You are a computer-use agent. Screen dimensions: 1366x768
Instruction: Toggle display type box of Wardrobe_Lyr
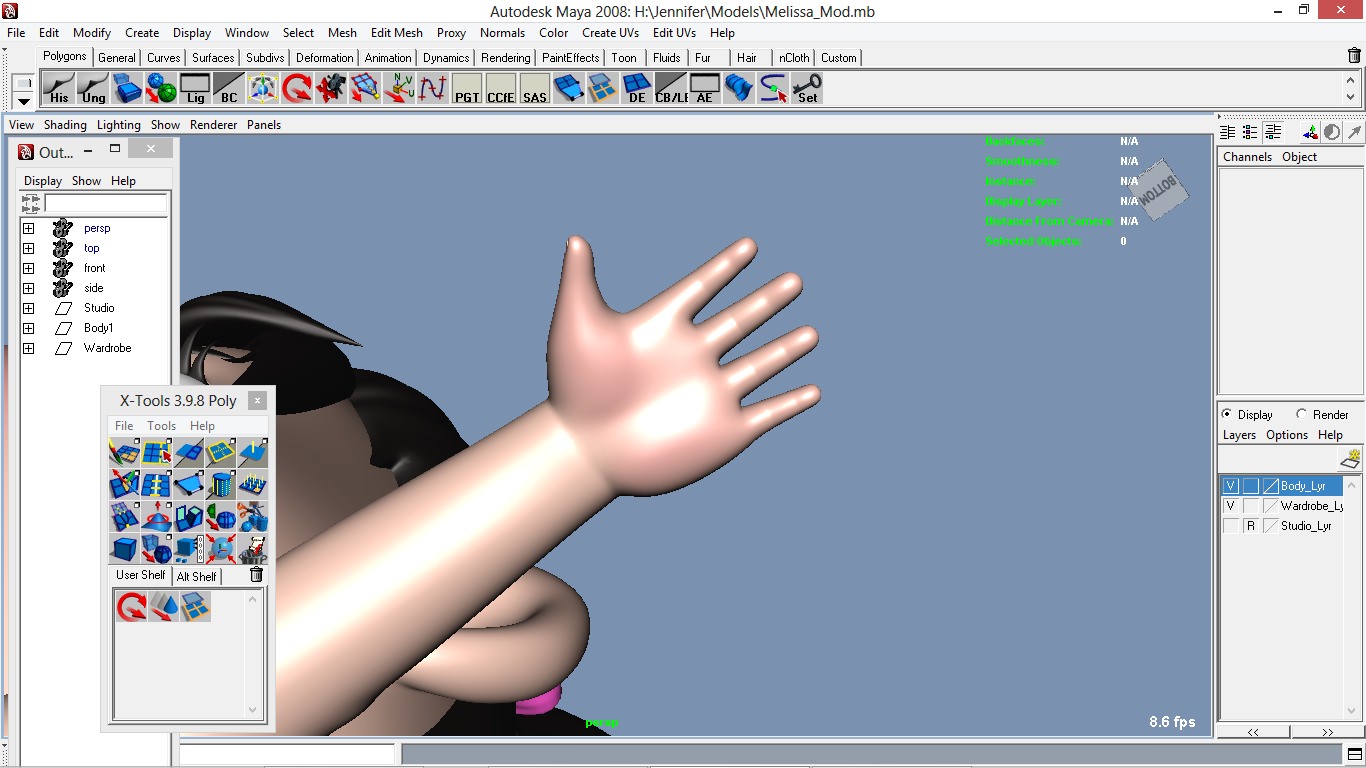point(1250,506)
